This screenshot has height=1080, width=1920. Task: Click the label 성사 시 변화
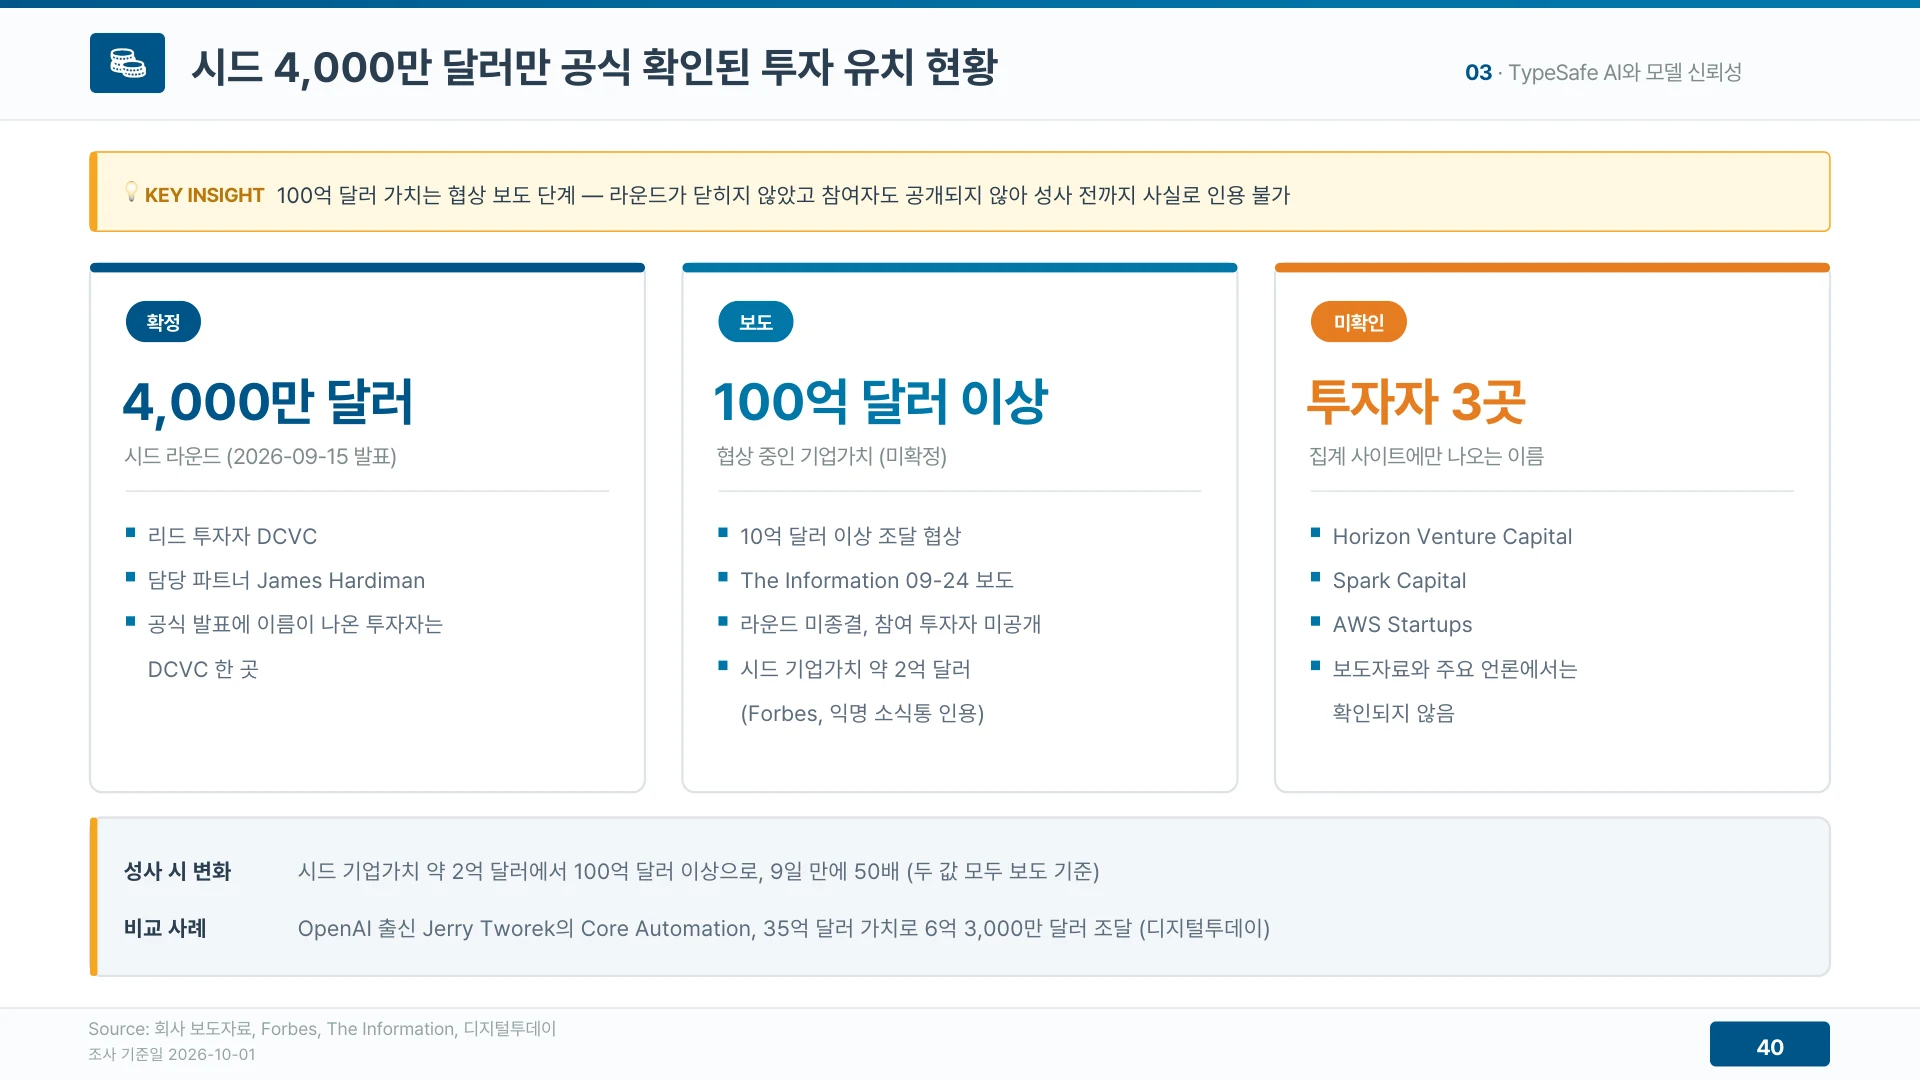tap(177, 871)
